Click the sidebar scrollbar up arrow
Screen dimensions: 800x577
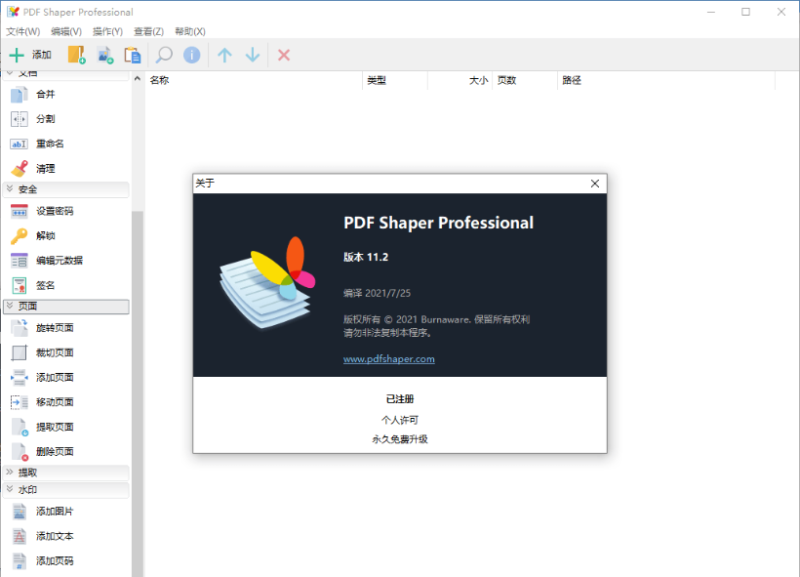(x=137, y=79)
